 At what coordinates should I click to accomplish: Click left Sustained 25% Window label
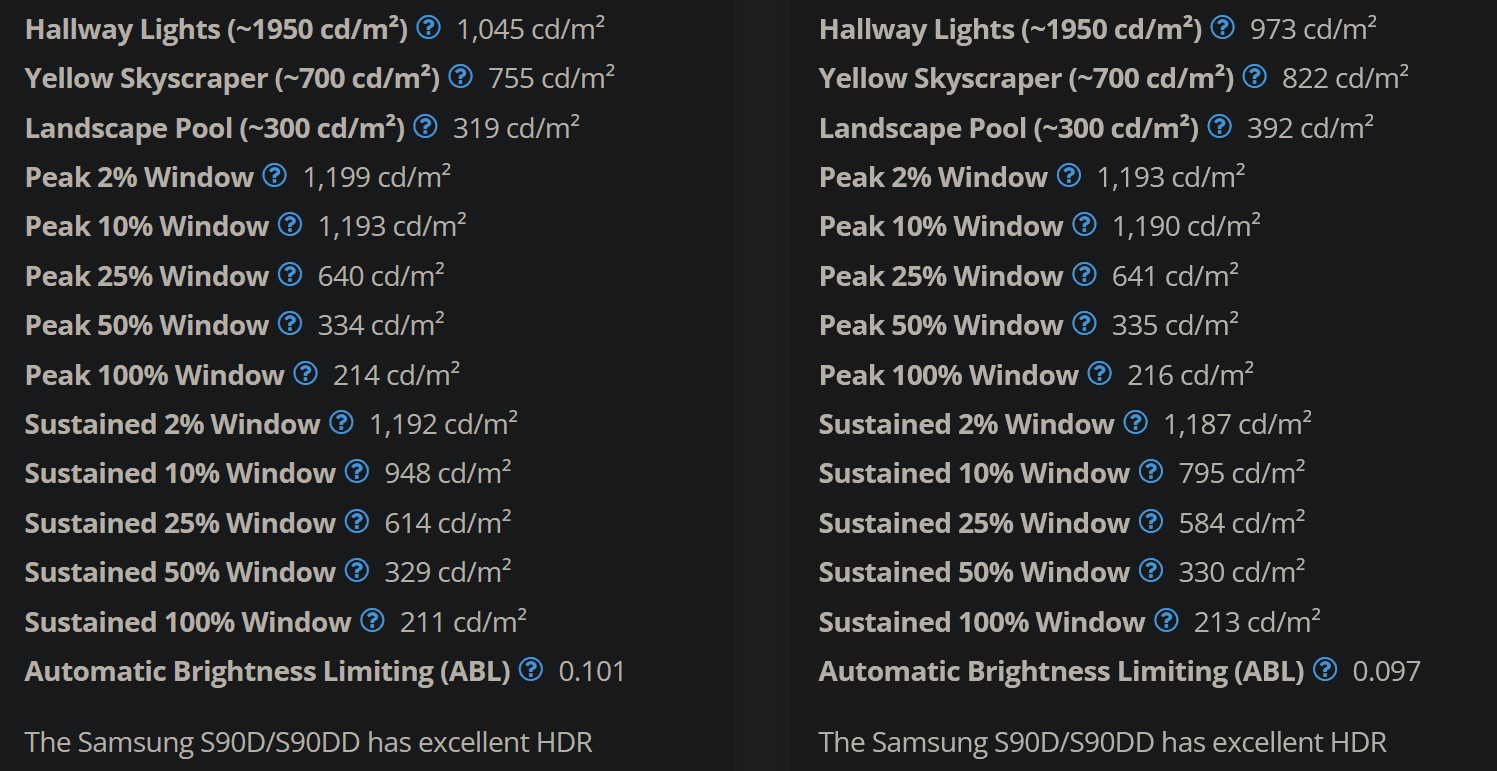click(x=180, y=523)
